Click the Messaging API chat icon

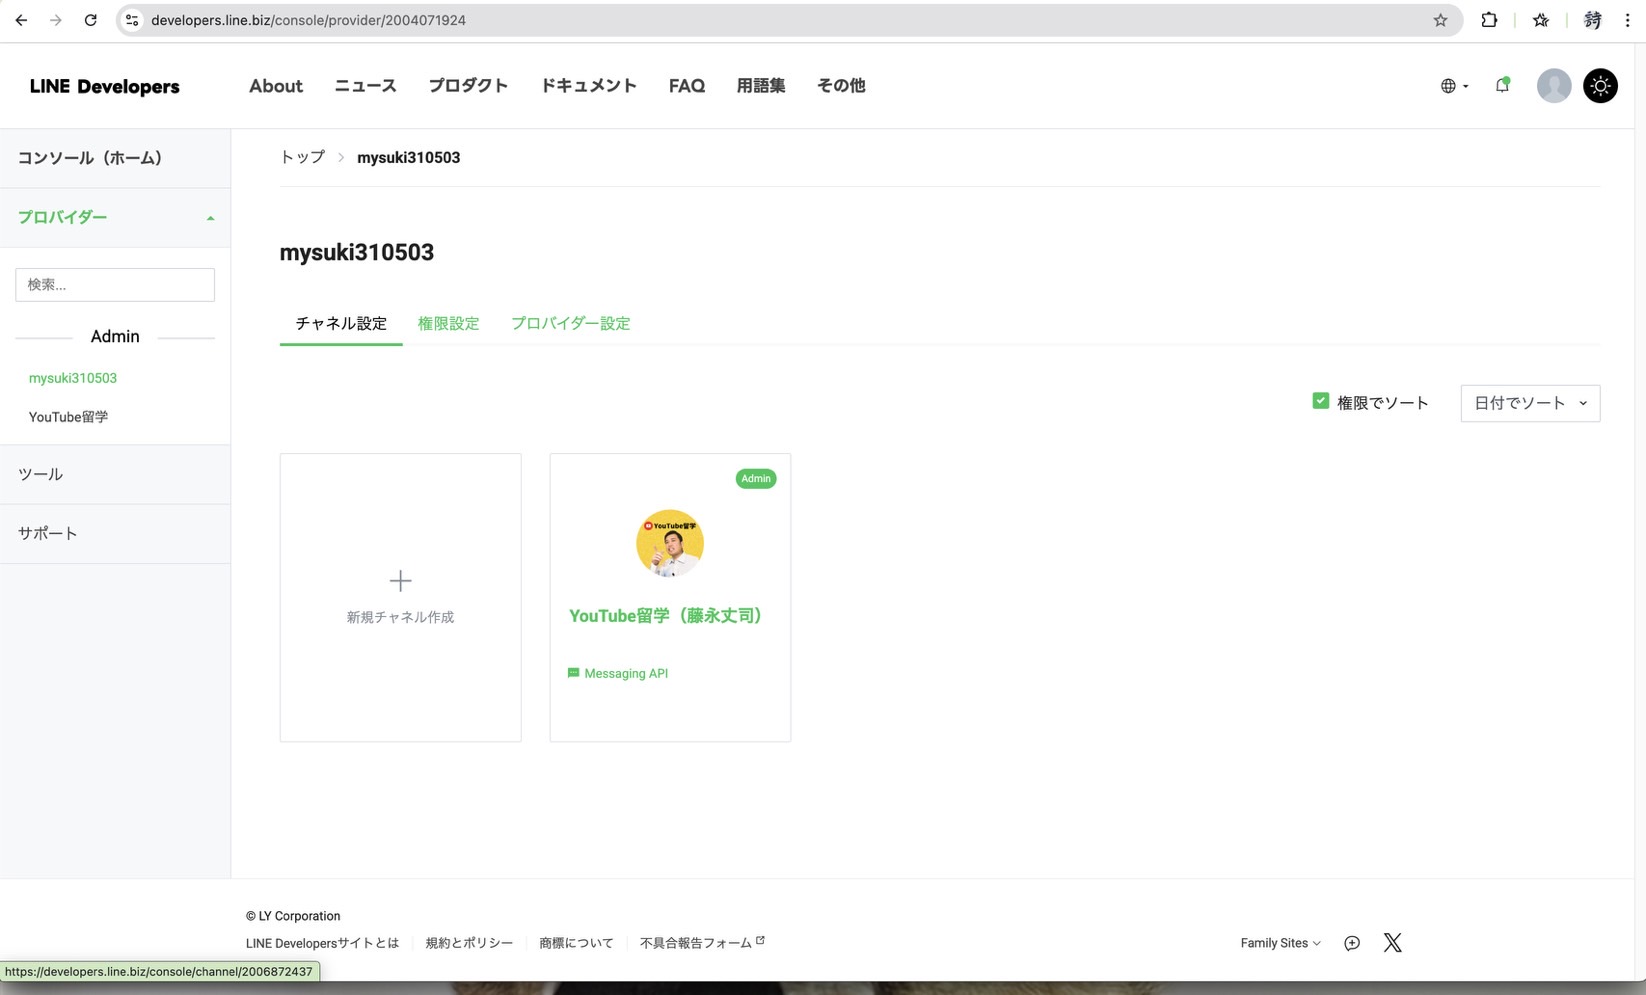click(573, 673)
